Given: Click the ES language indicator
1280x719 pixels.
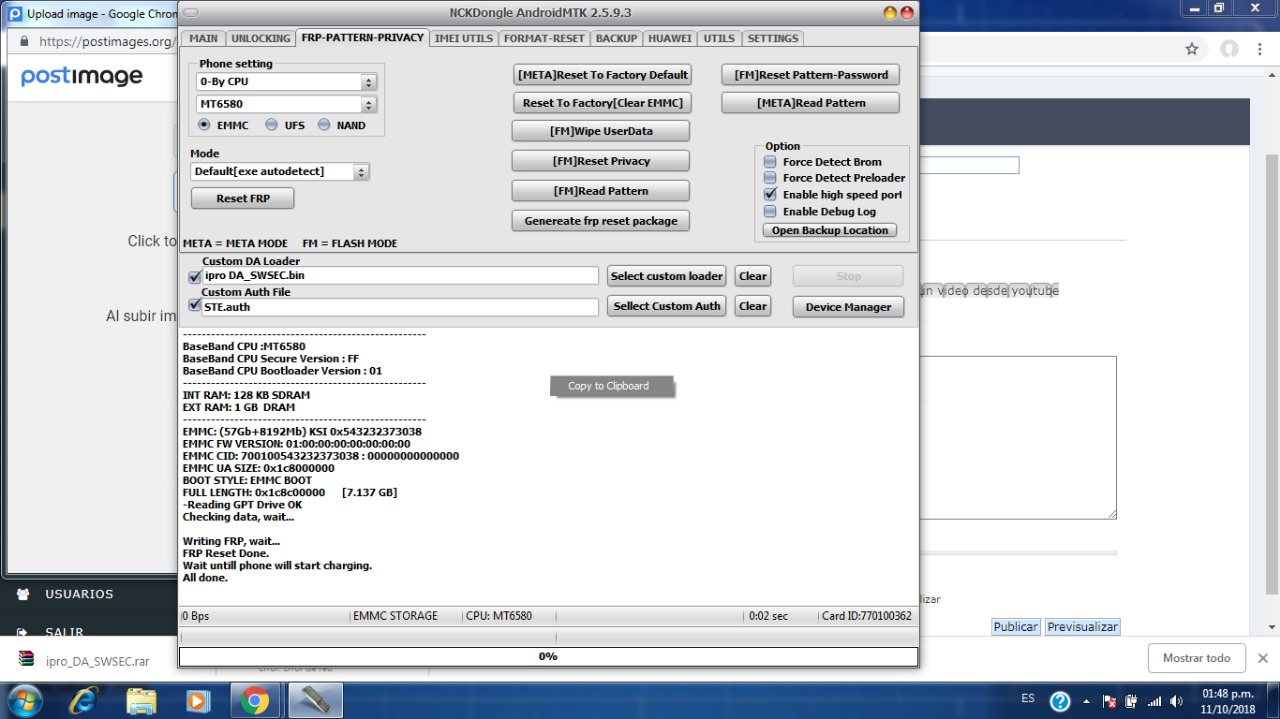Looking at the screenshot, I should coord(1028,698).
